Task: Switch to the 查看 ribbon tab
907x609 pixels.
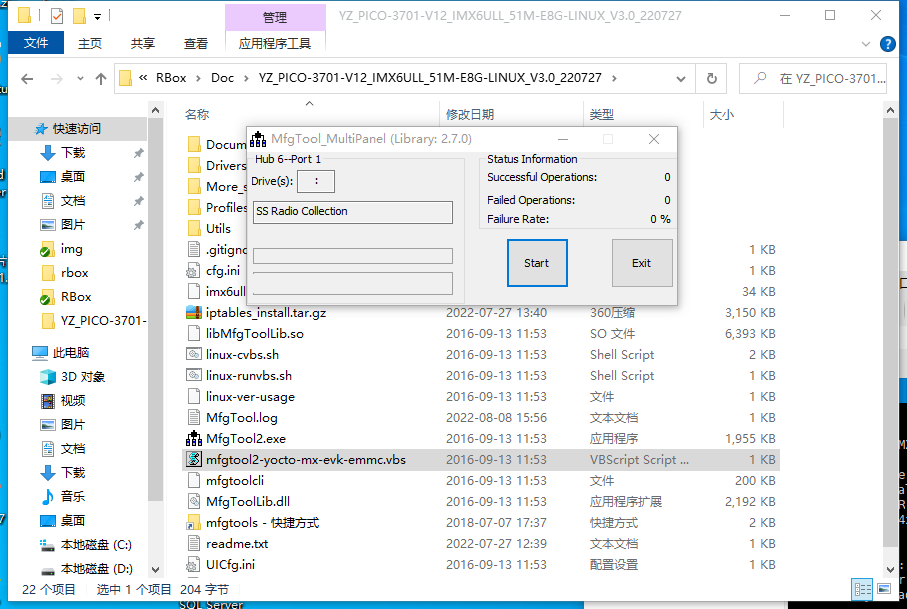Action: (196, 43)
